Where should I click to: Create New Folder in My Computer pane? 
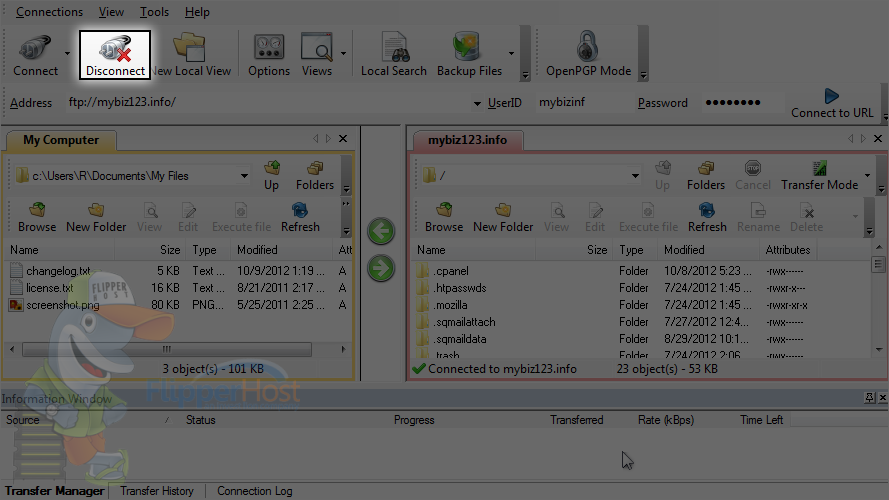(96, 218)
